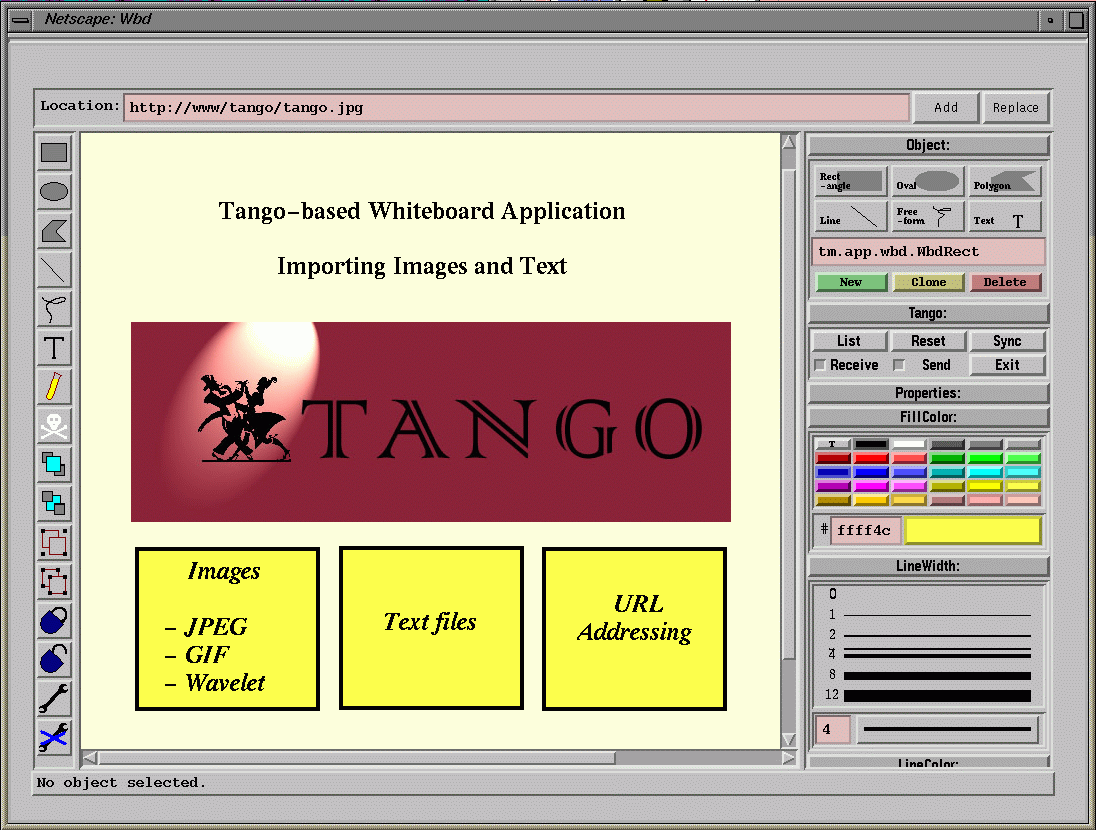Screen dimensions: 1096x830
Task: Pick the black fill color swatch
Action: pyautogui.click(x=871, y=444)
